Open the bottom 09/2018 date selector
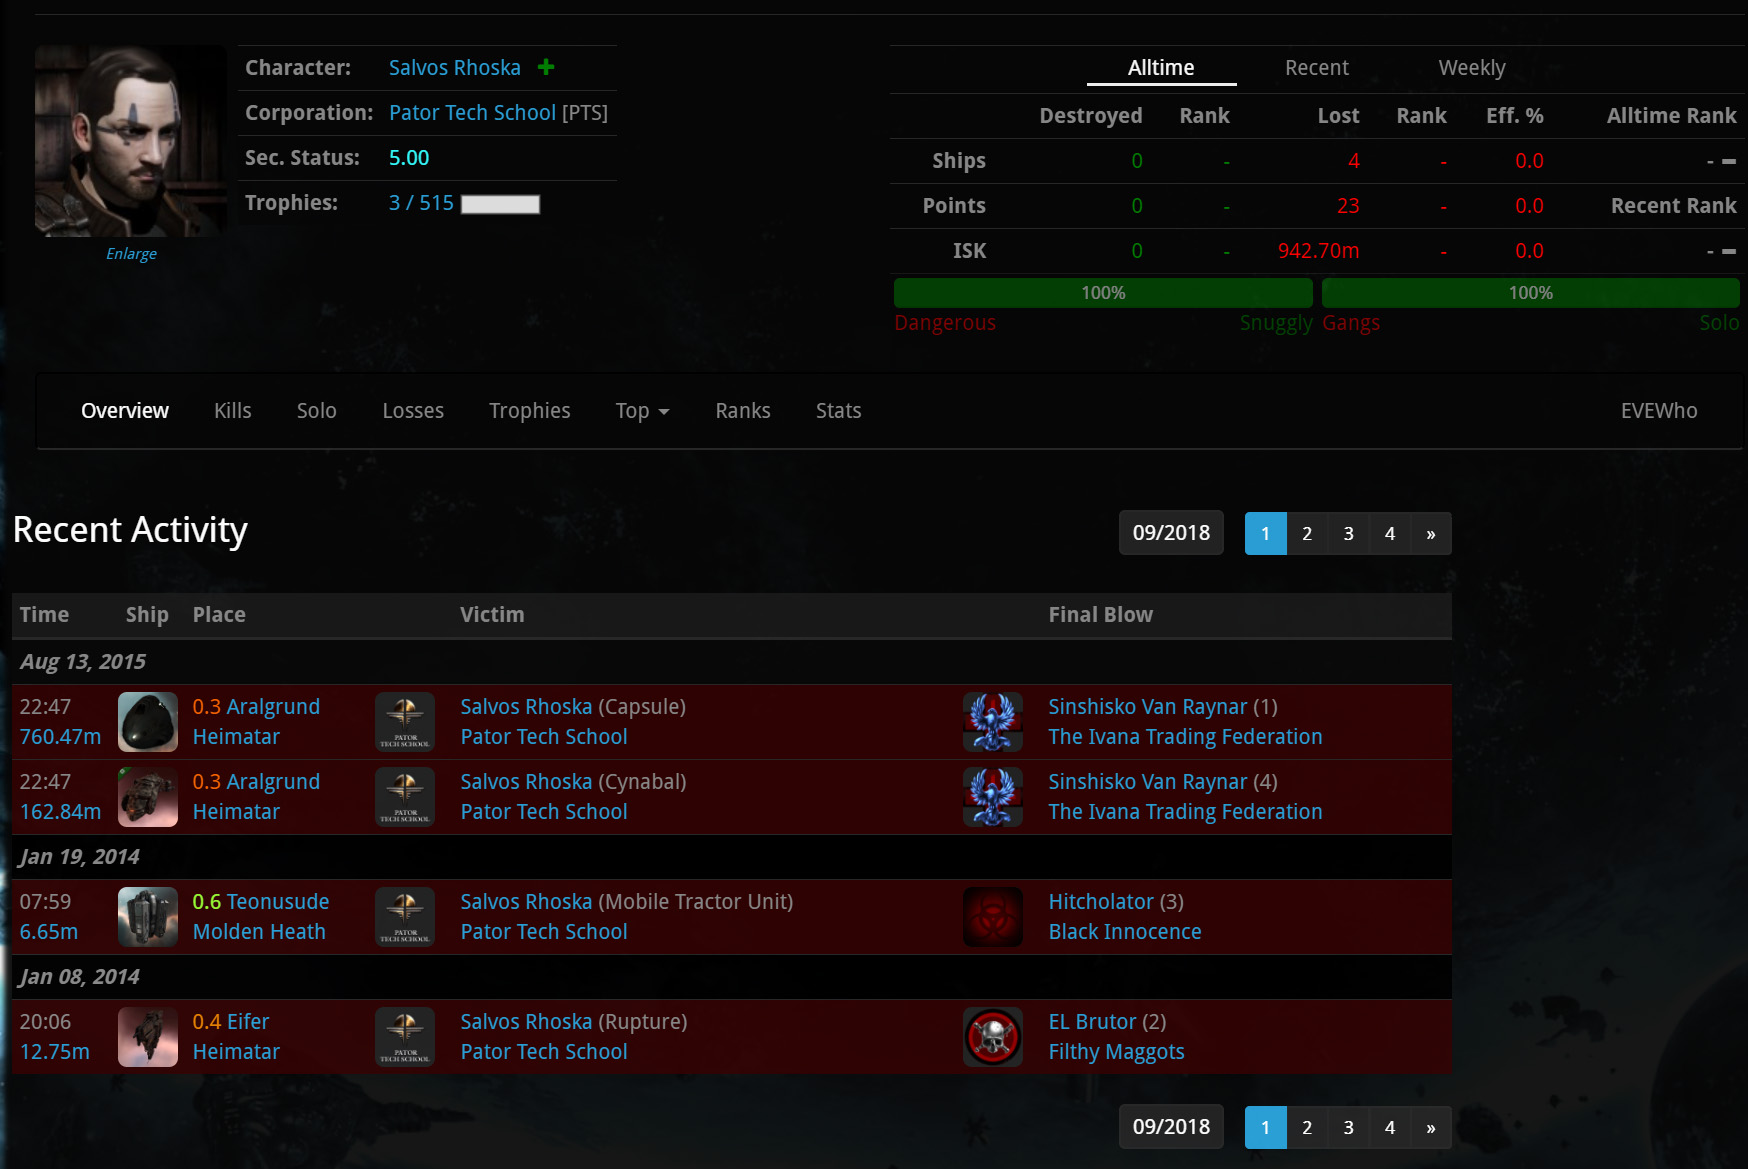The height and width of the screenshot is (1169, 1748). (x=1171, y=1127)
